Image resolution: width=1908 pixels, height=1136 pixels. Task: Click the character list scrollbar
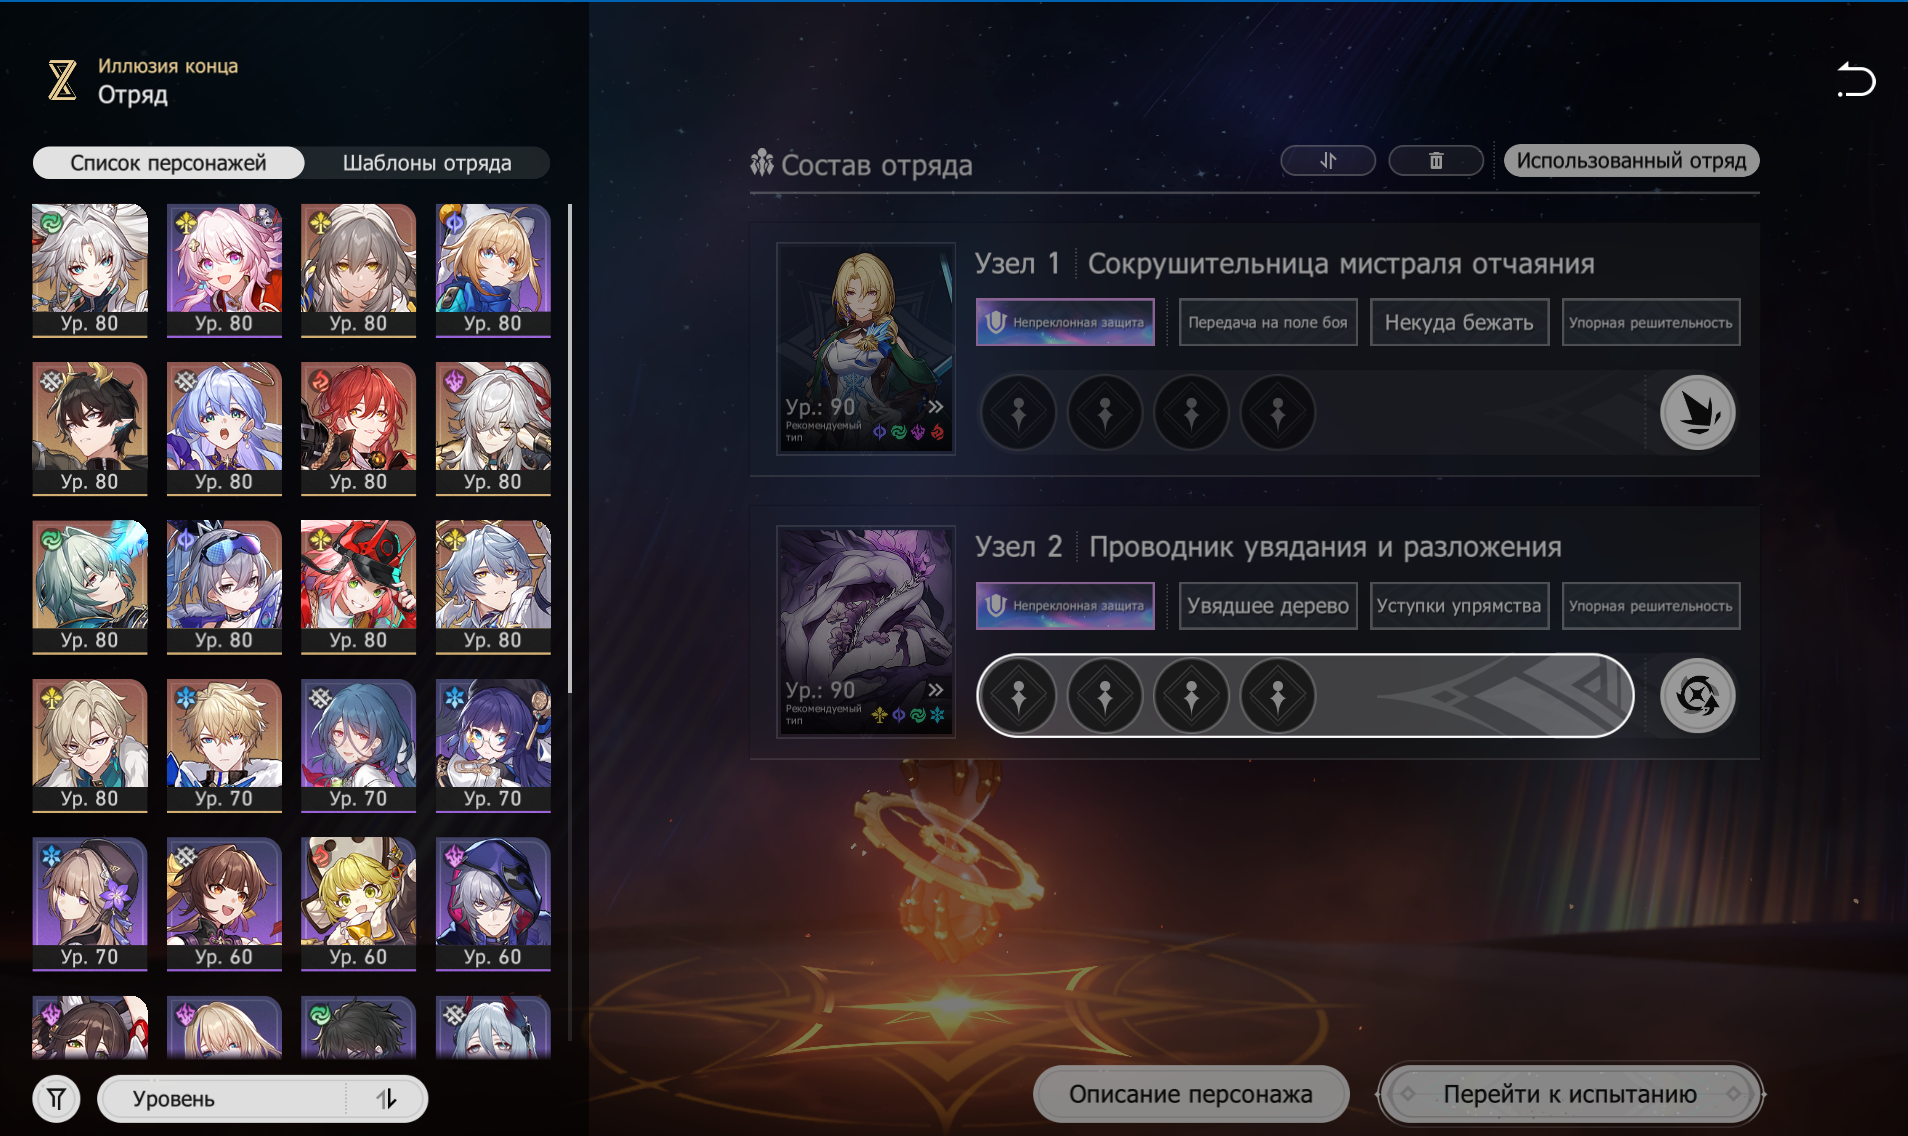pos(570,448)
